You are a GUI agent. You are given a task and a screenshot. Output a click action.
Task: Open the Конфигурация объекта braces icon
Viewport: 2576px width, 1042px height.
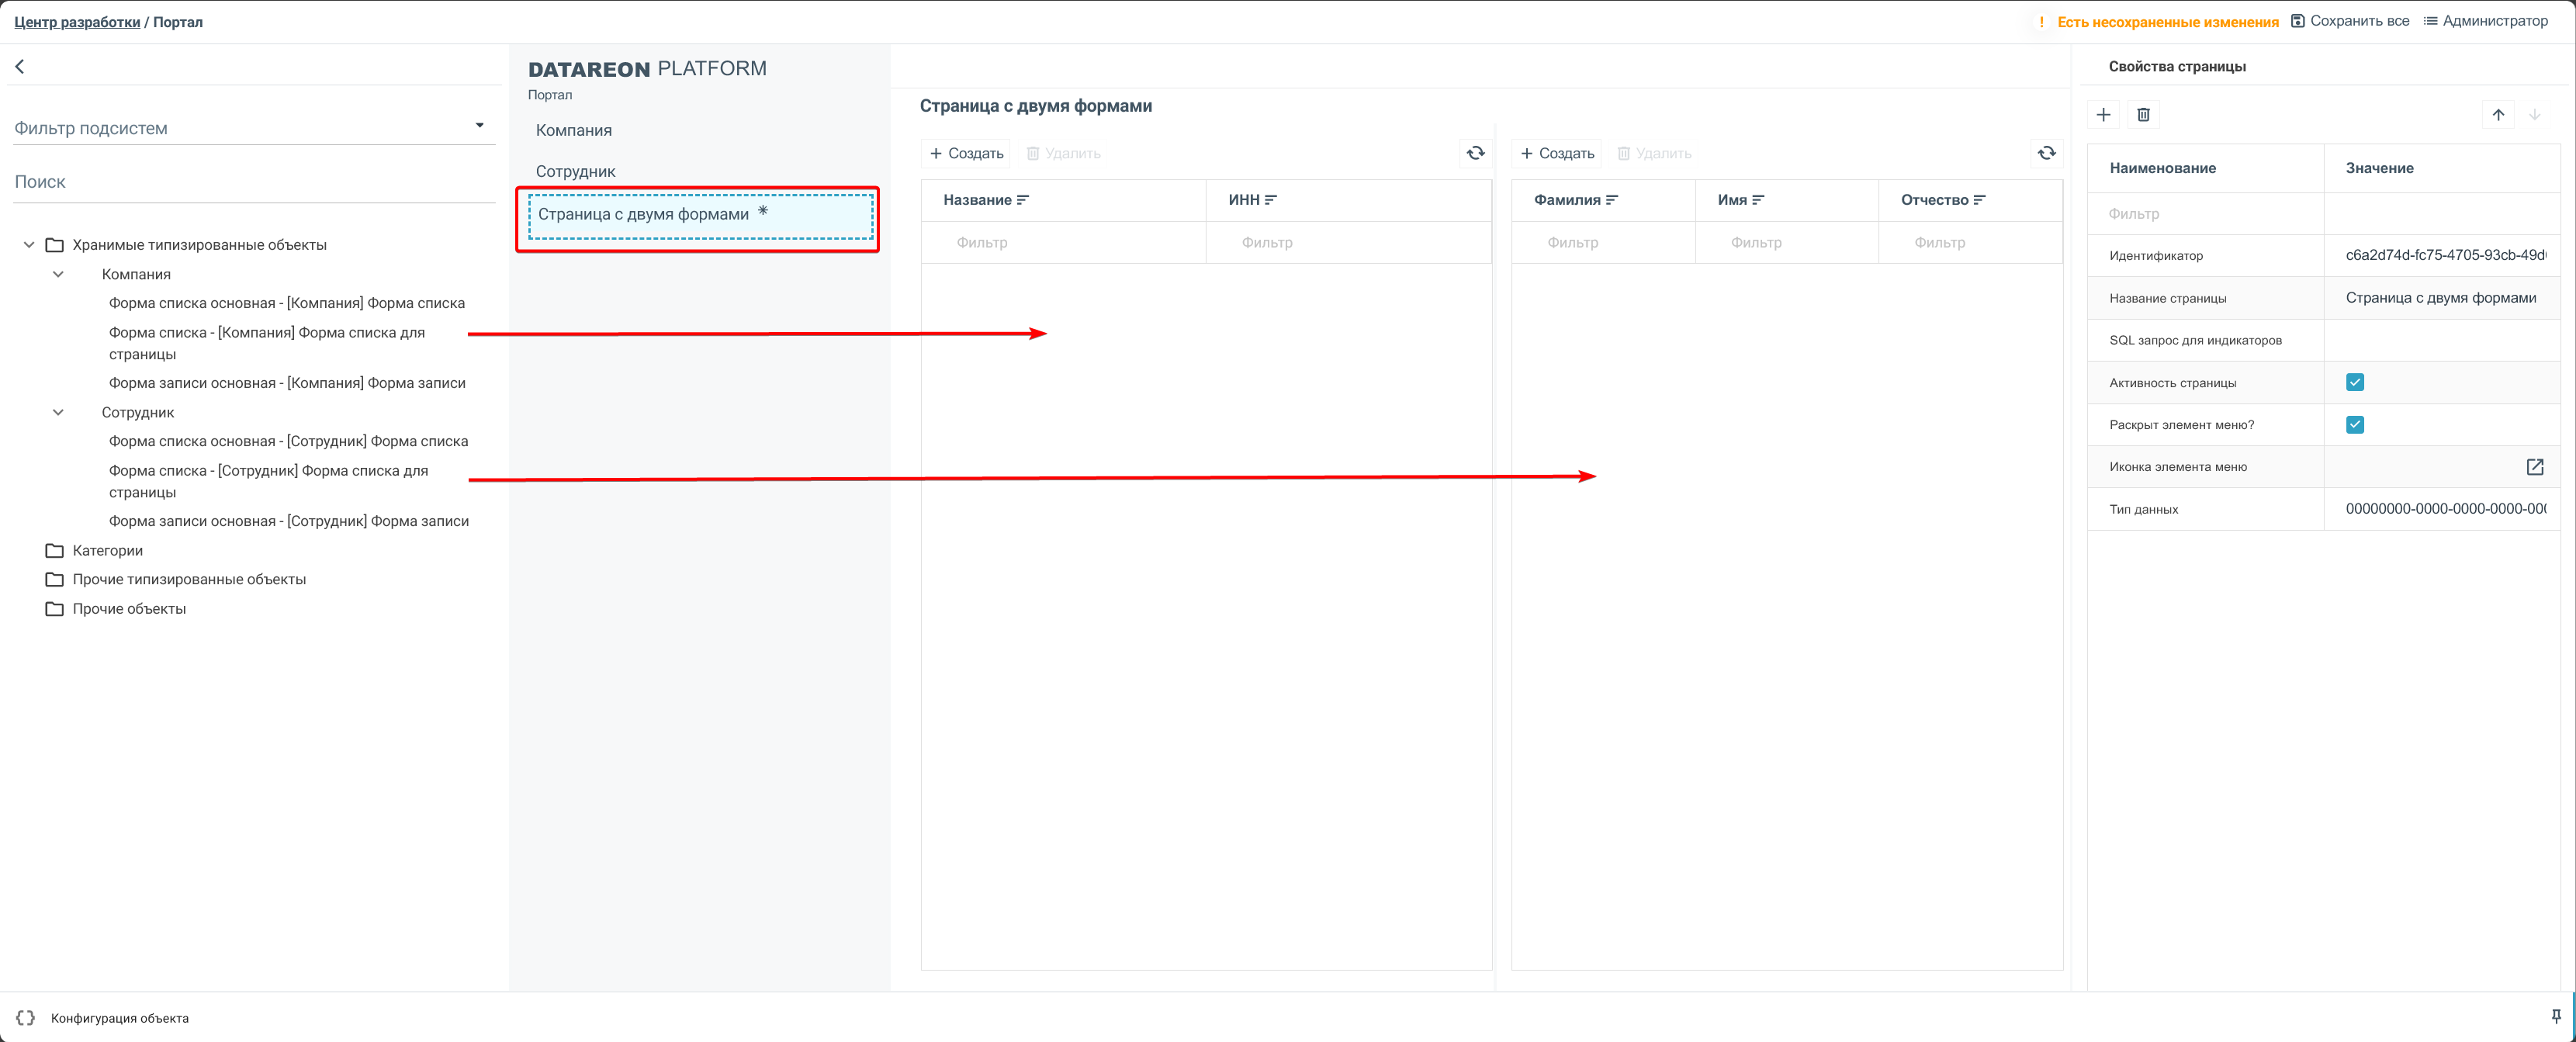click(x=26, y=1018)
